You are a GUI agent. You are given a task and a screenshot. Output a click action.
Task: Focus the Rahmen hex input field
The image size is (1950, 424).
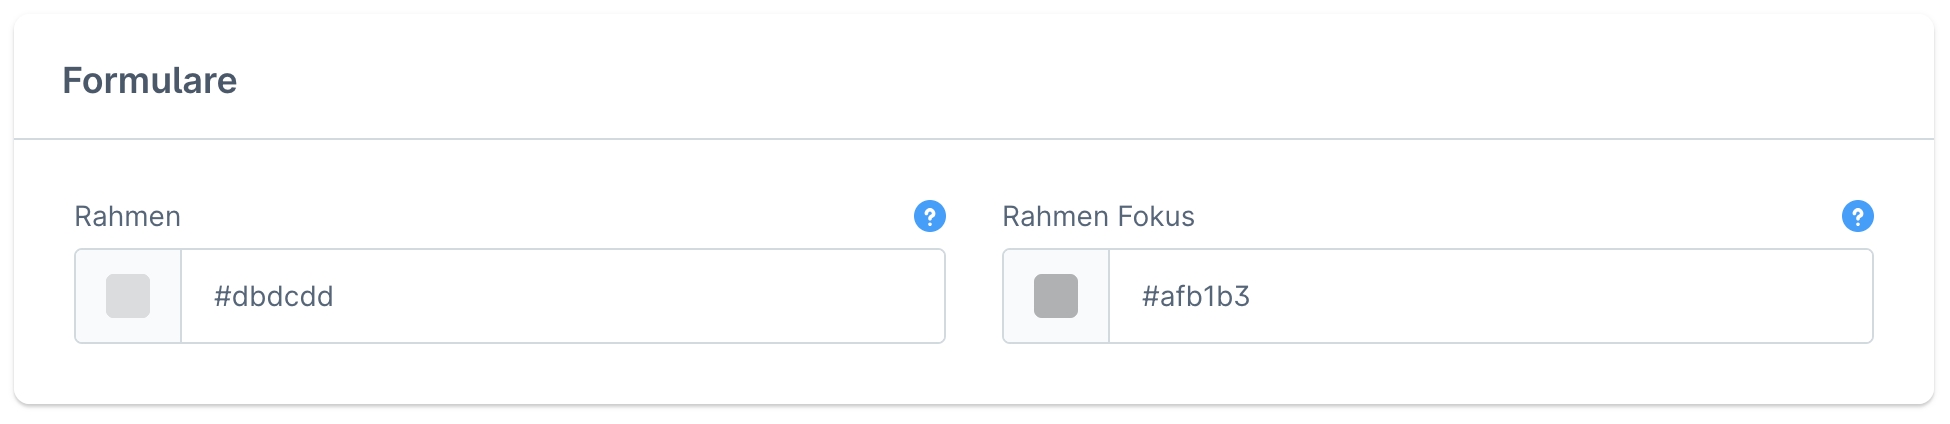click(562, 296)
